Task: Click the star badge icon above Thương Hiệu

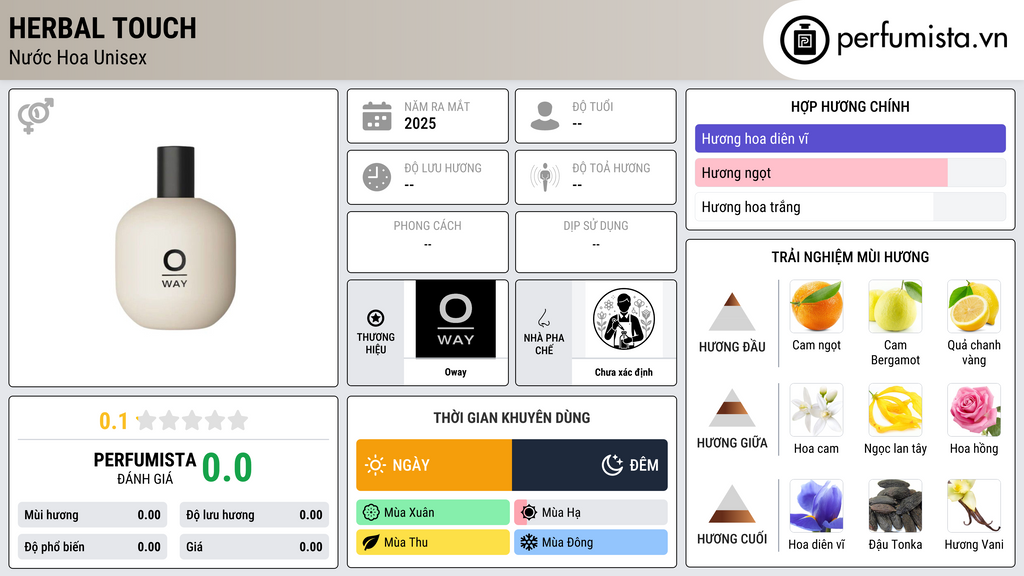Action: tap(376, 318)
